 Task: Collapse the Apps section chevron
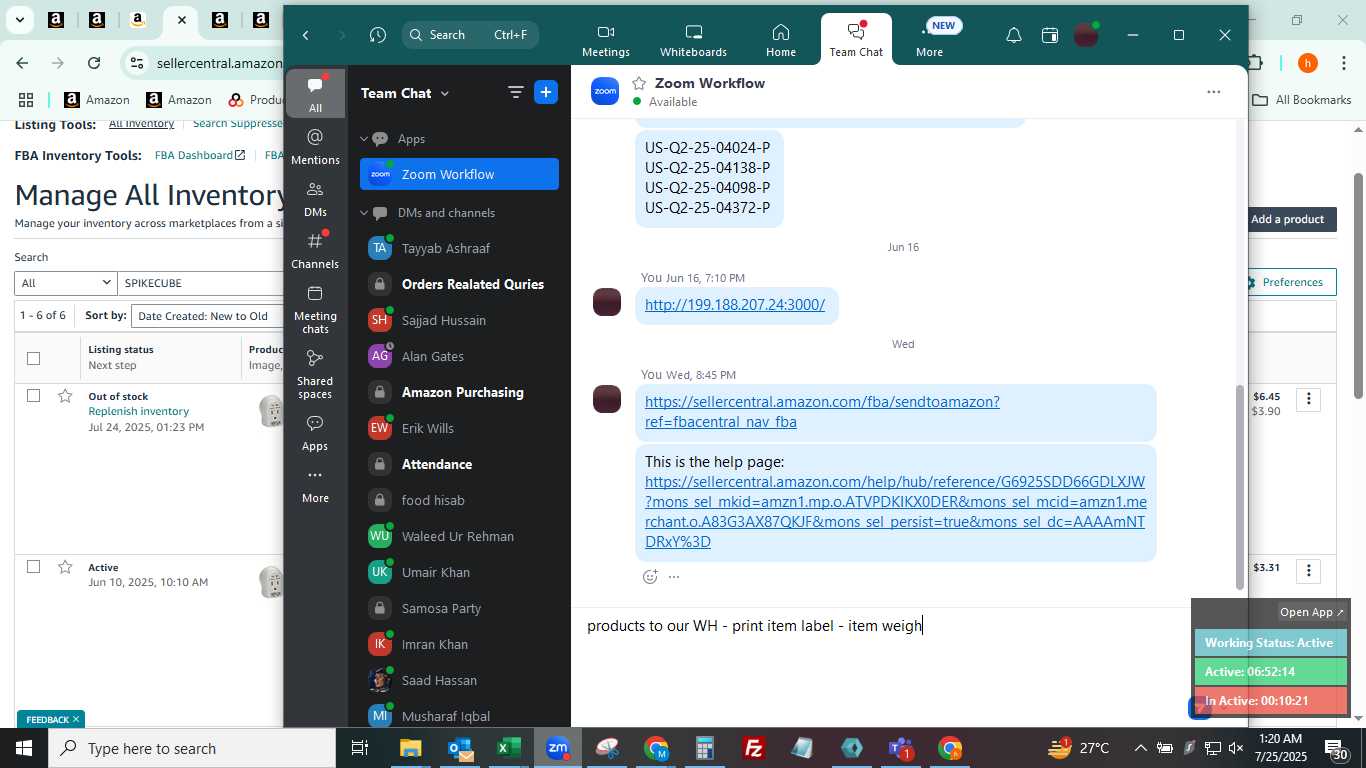[x=365, y=139]
